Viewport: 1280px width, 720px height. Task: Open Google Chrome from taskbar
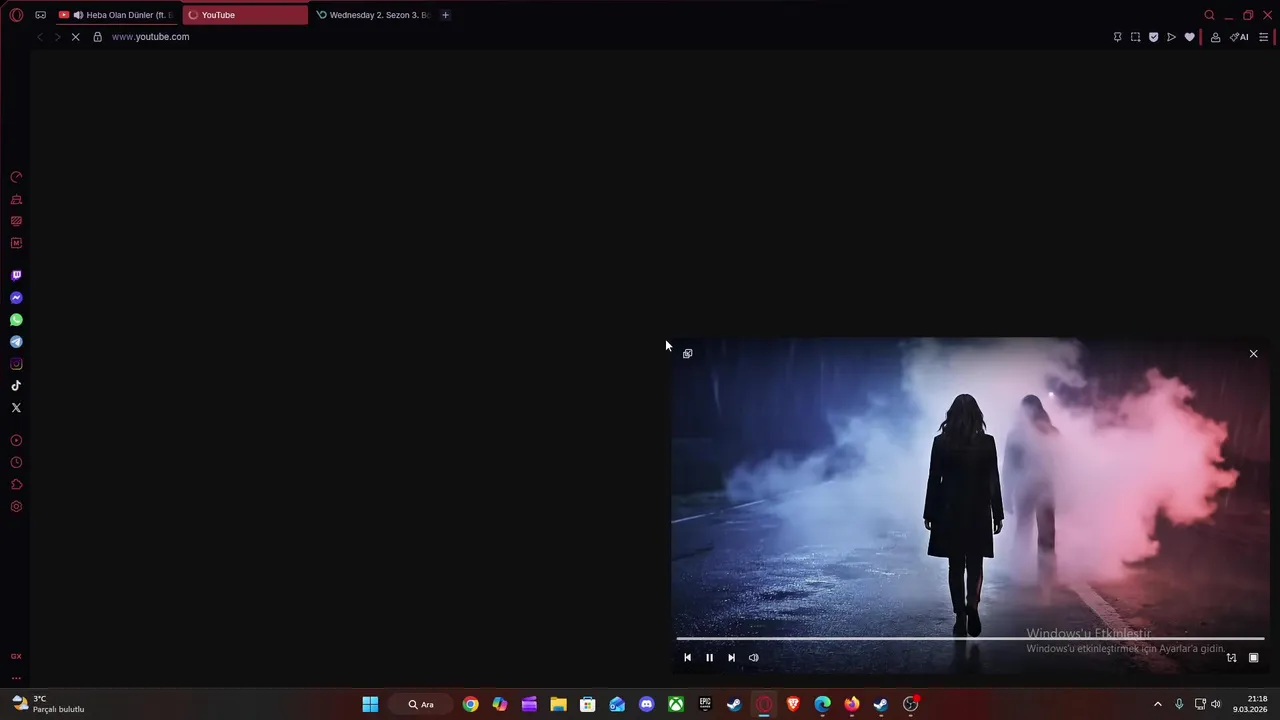click(470, 704)
